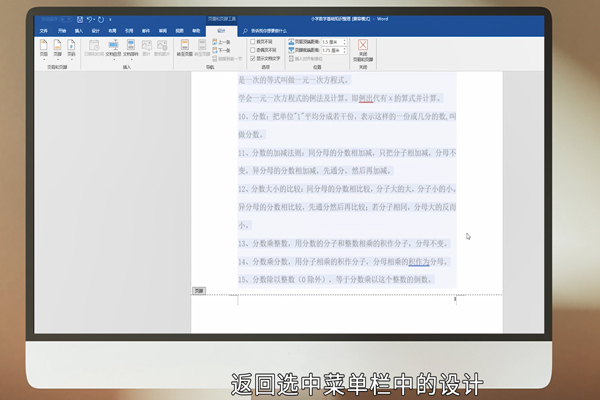Click page number 3 in the footer
This screenshot has width=600, height=400.
tap(455, 299)
